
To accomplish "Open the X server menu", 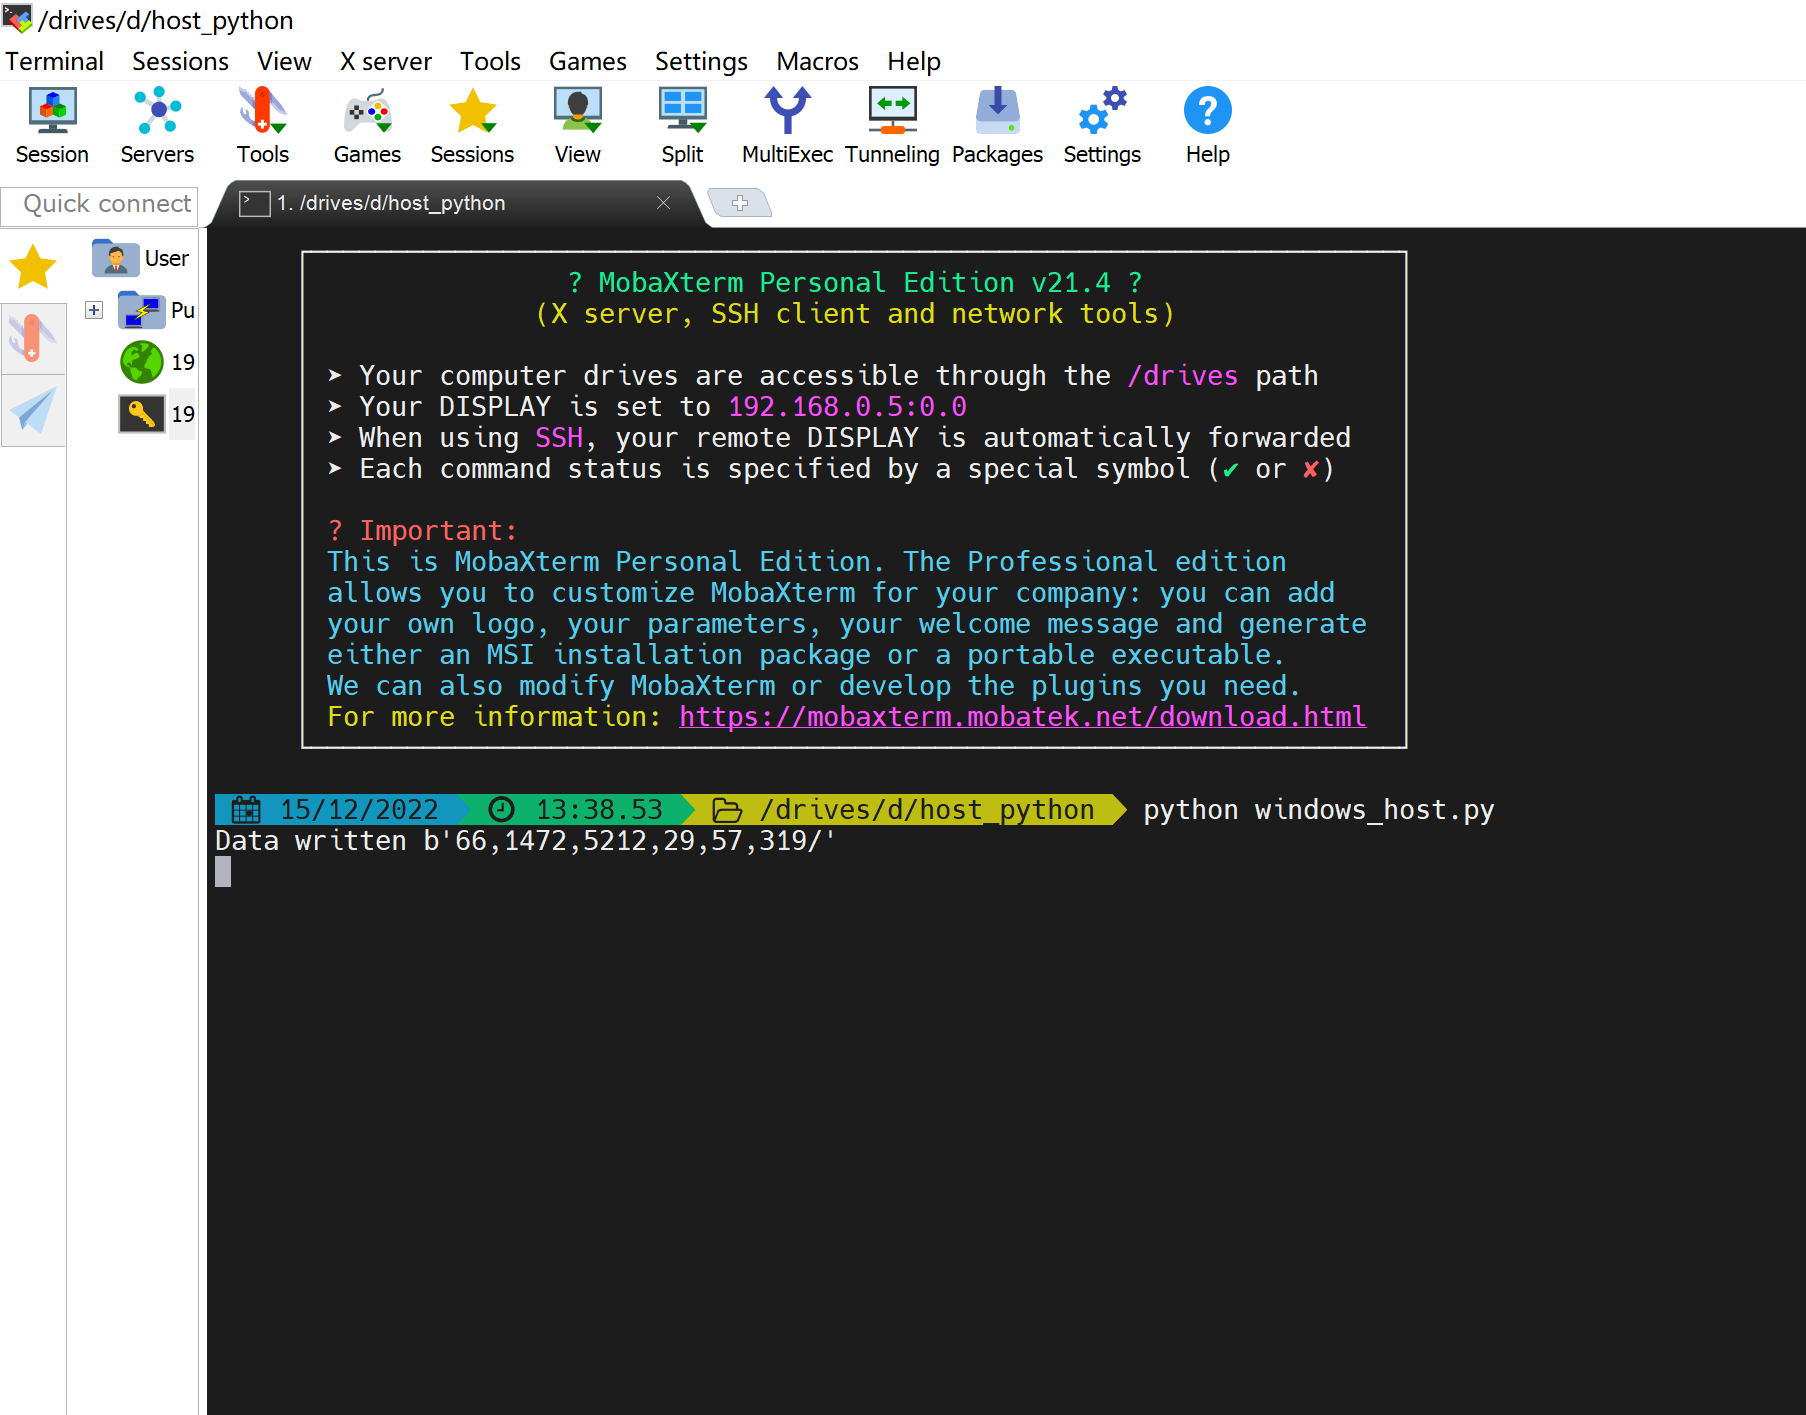I will click(x=385, y=61).
